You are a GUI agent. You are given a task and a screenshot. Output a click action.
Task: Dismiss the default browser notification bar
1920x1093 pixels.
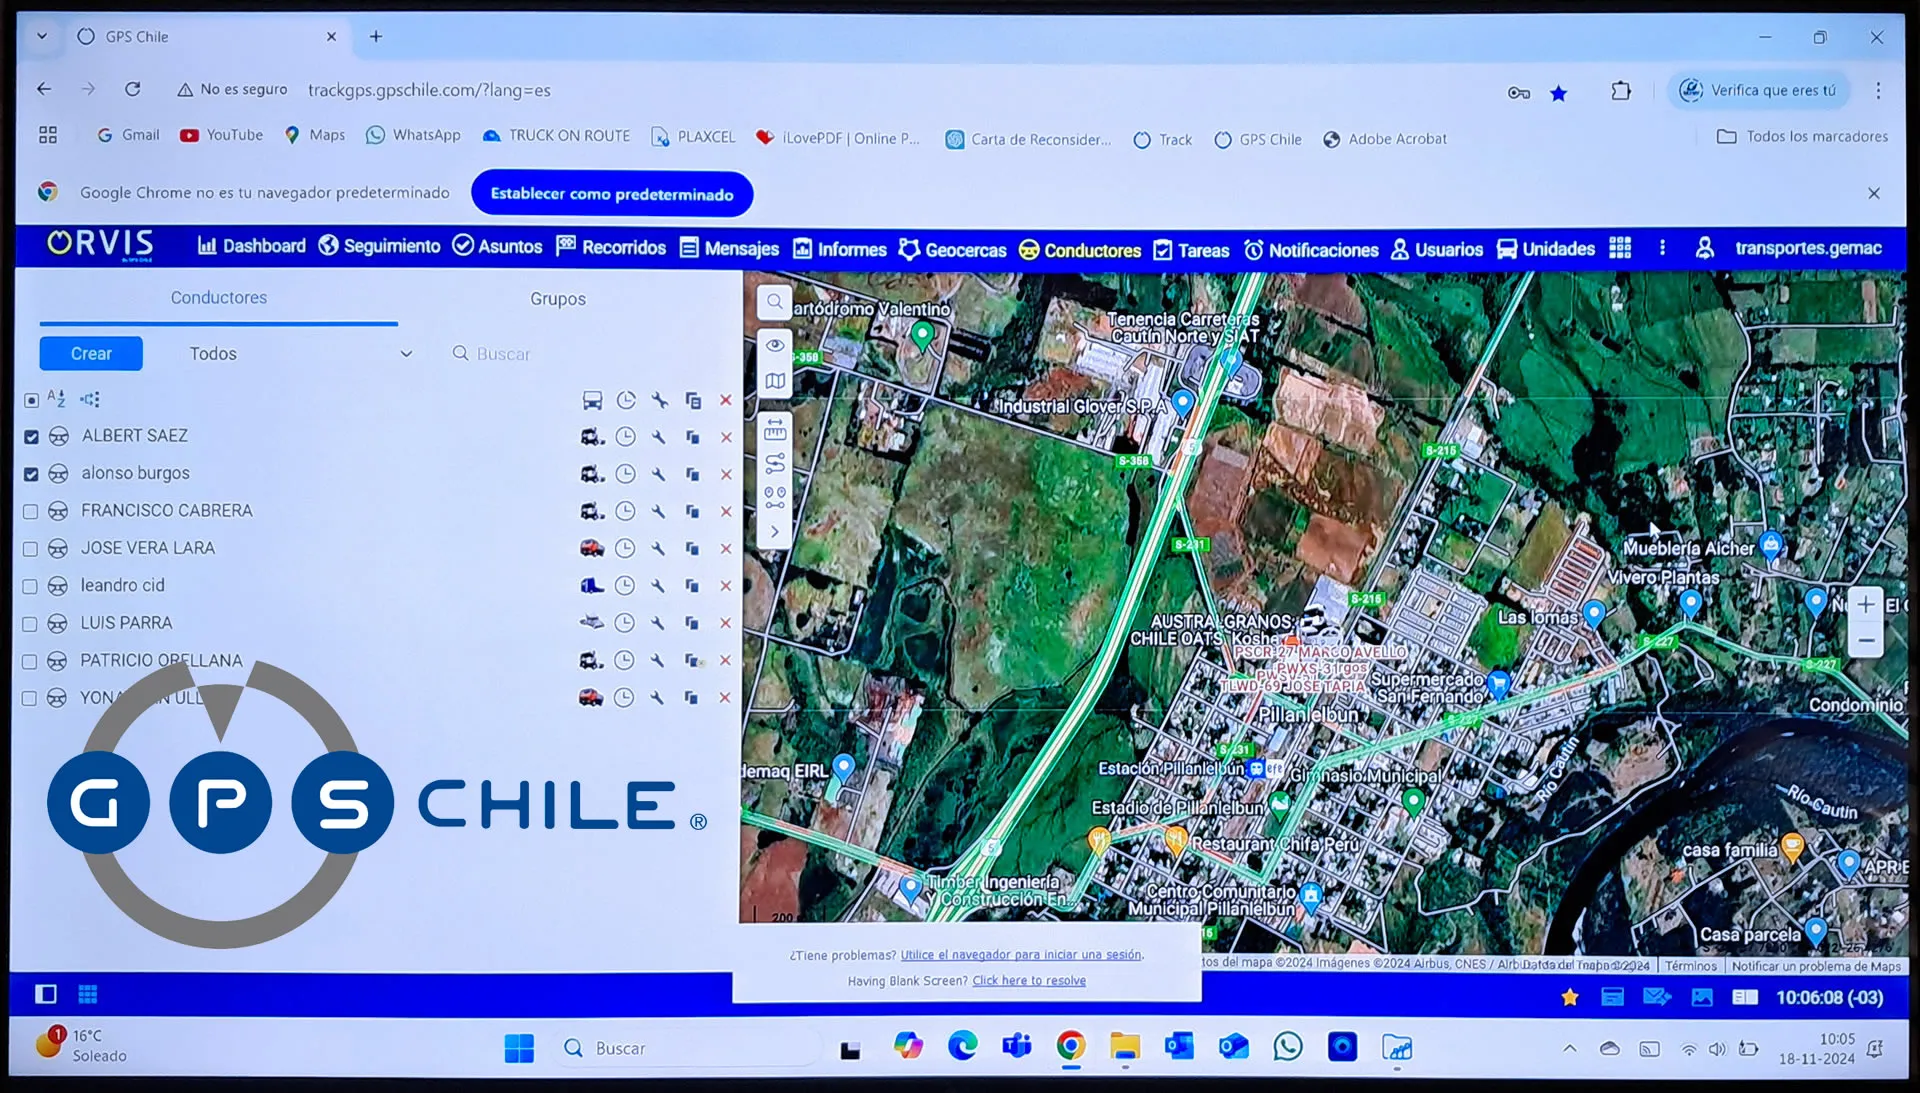1874,193
